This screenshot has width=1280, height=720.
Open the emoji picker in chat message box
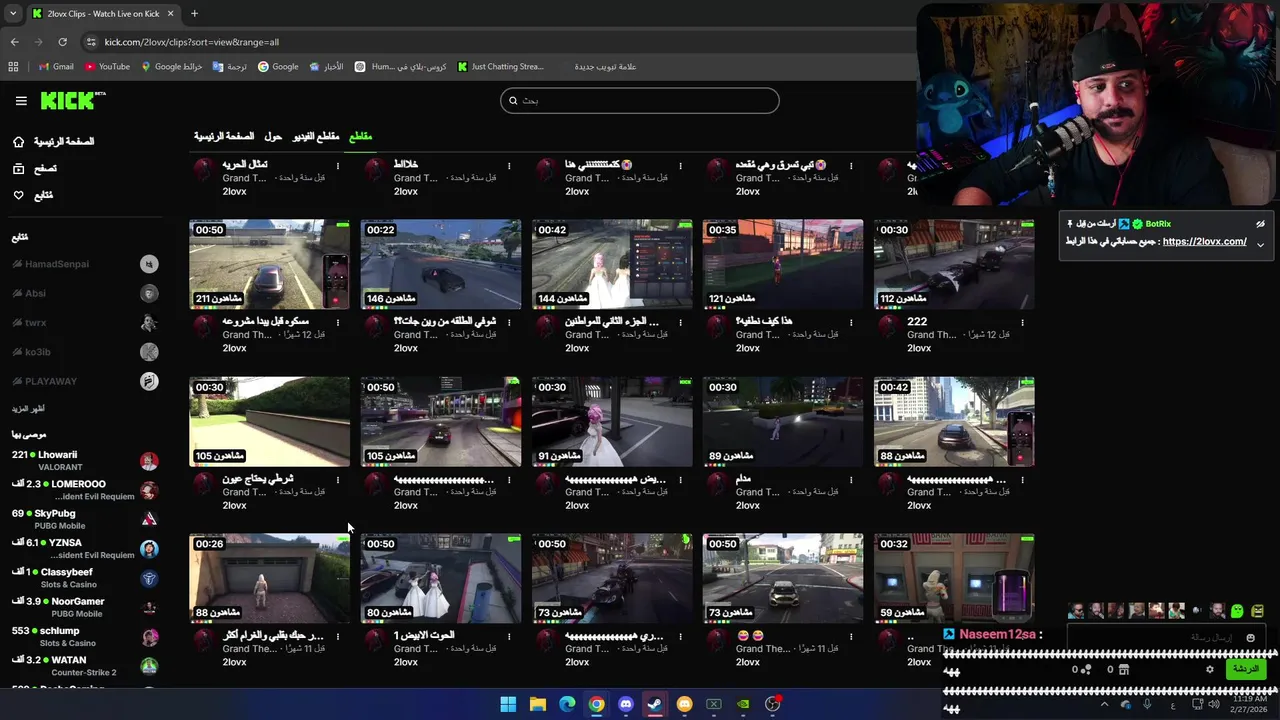pos(1250,638)
